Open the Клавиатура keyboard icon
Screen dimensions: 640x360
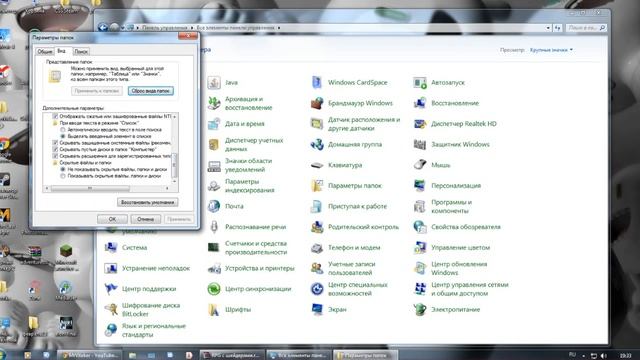317,165
